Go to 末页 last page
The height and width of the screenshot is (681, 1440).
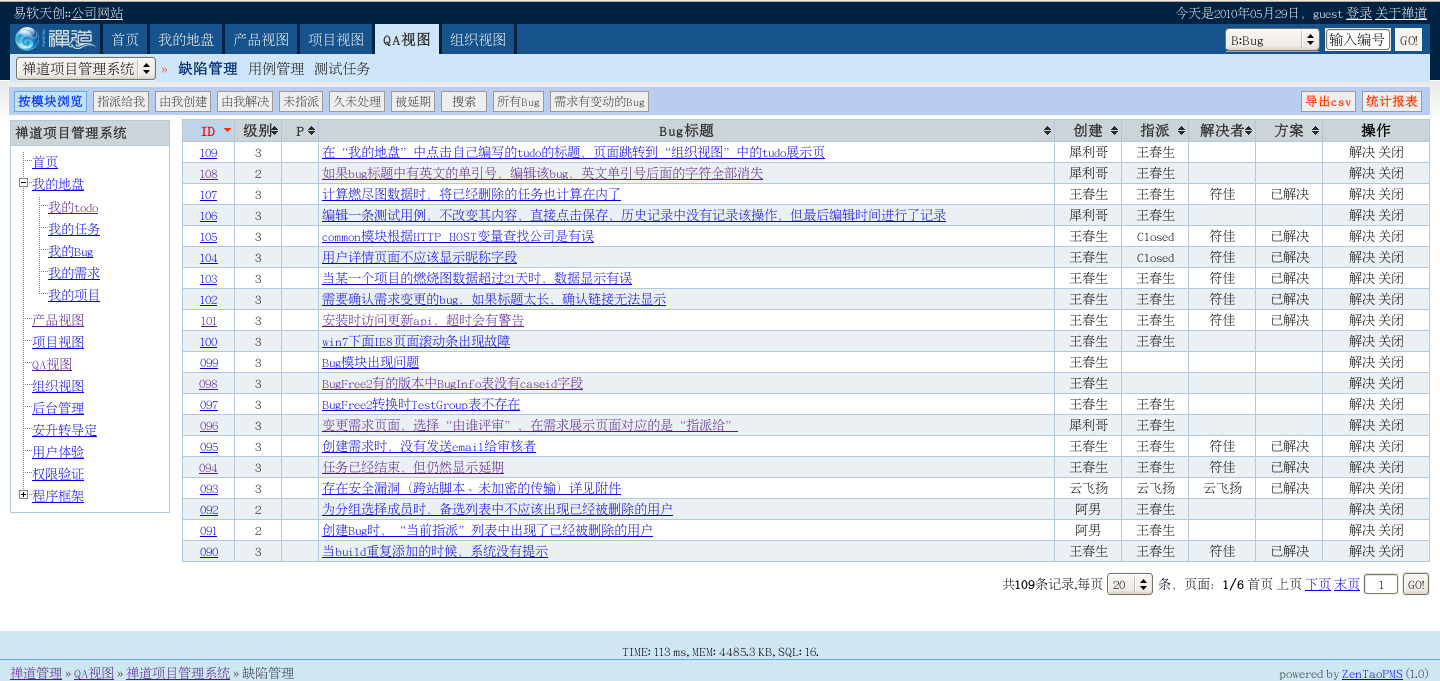pos(1347,584)
